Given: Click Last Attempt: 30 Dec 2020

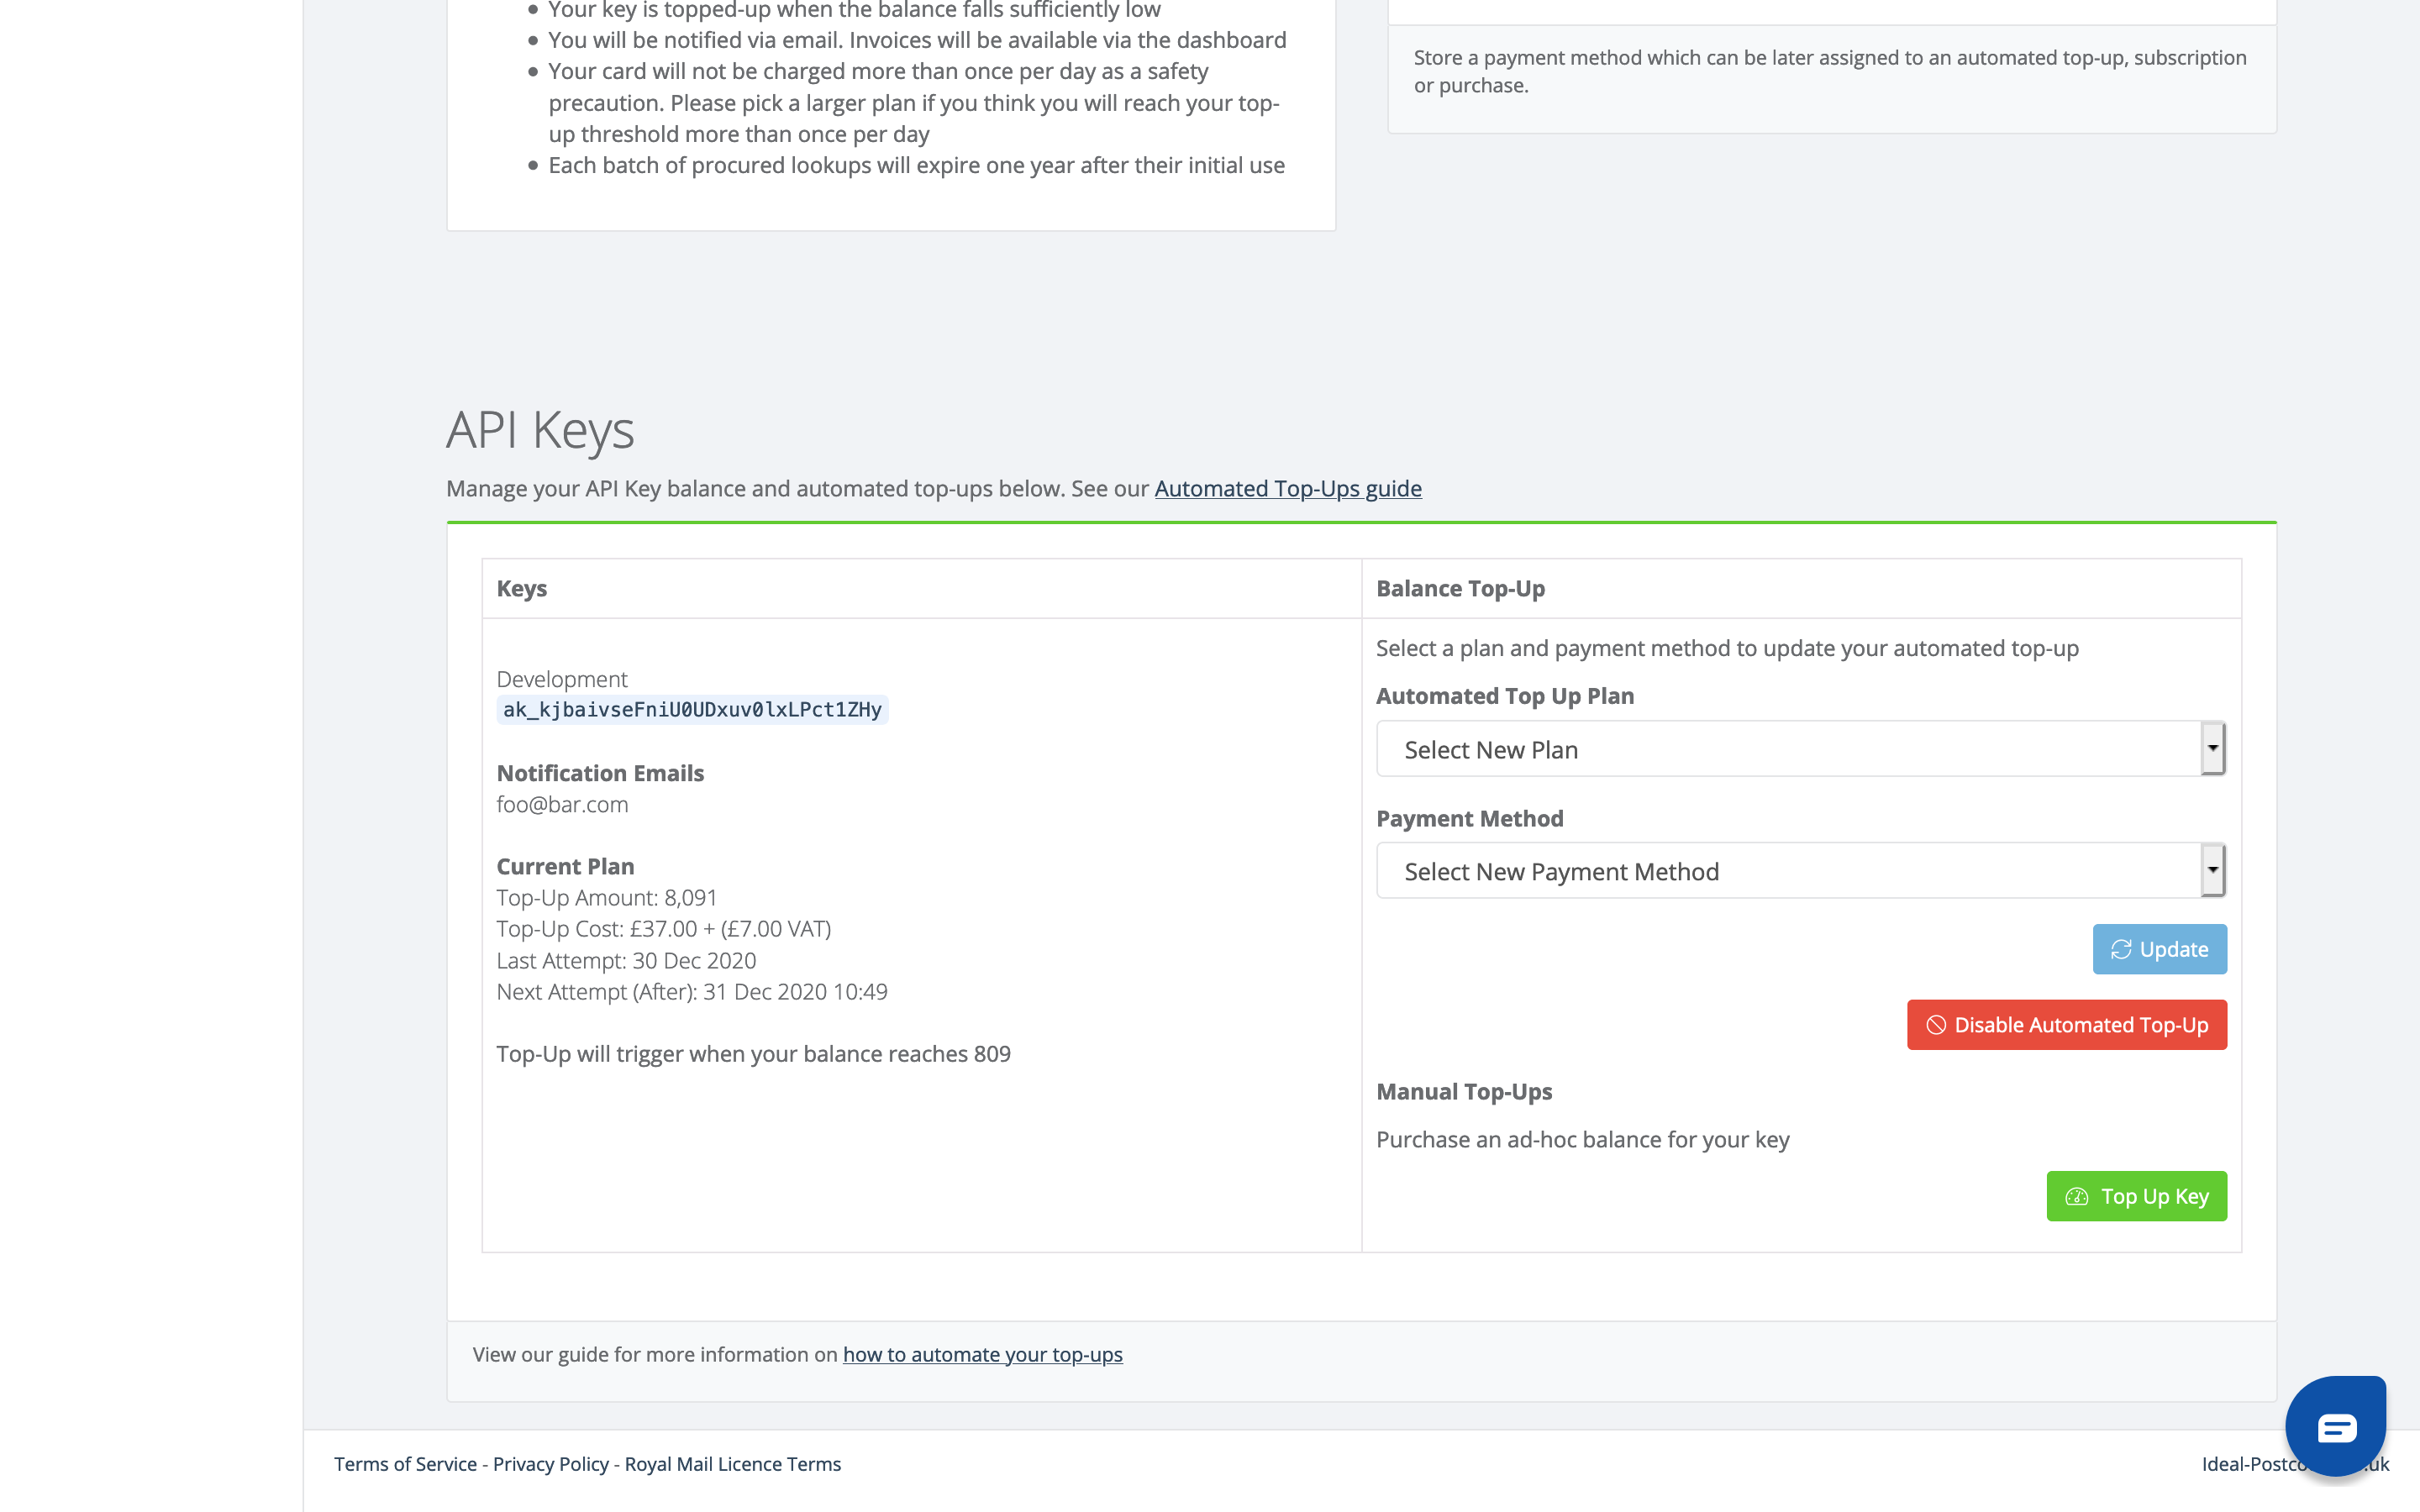Looking at the screenshot, I should [x=626, y=961].
